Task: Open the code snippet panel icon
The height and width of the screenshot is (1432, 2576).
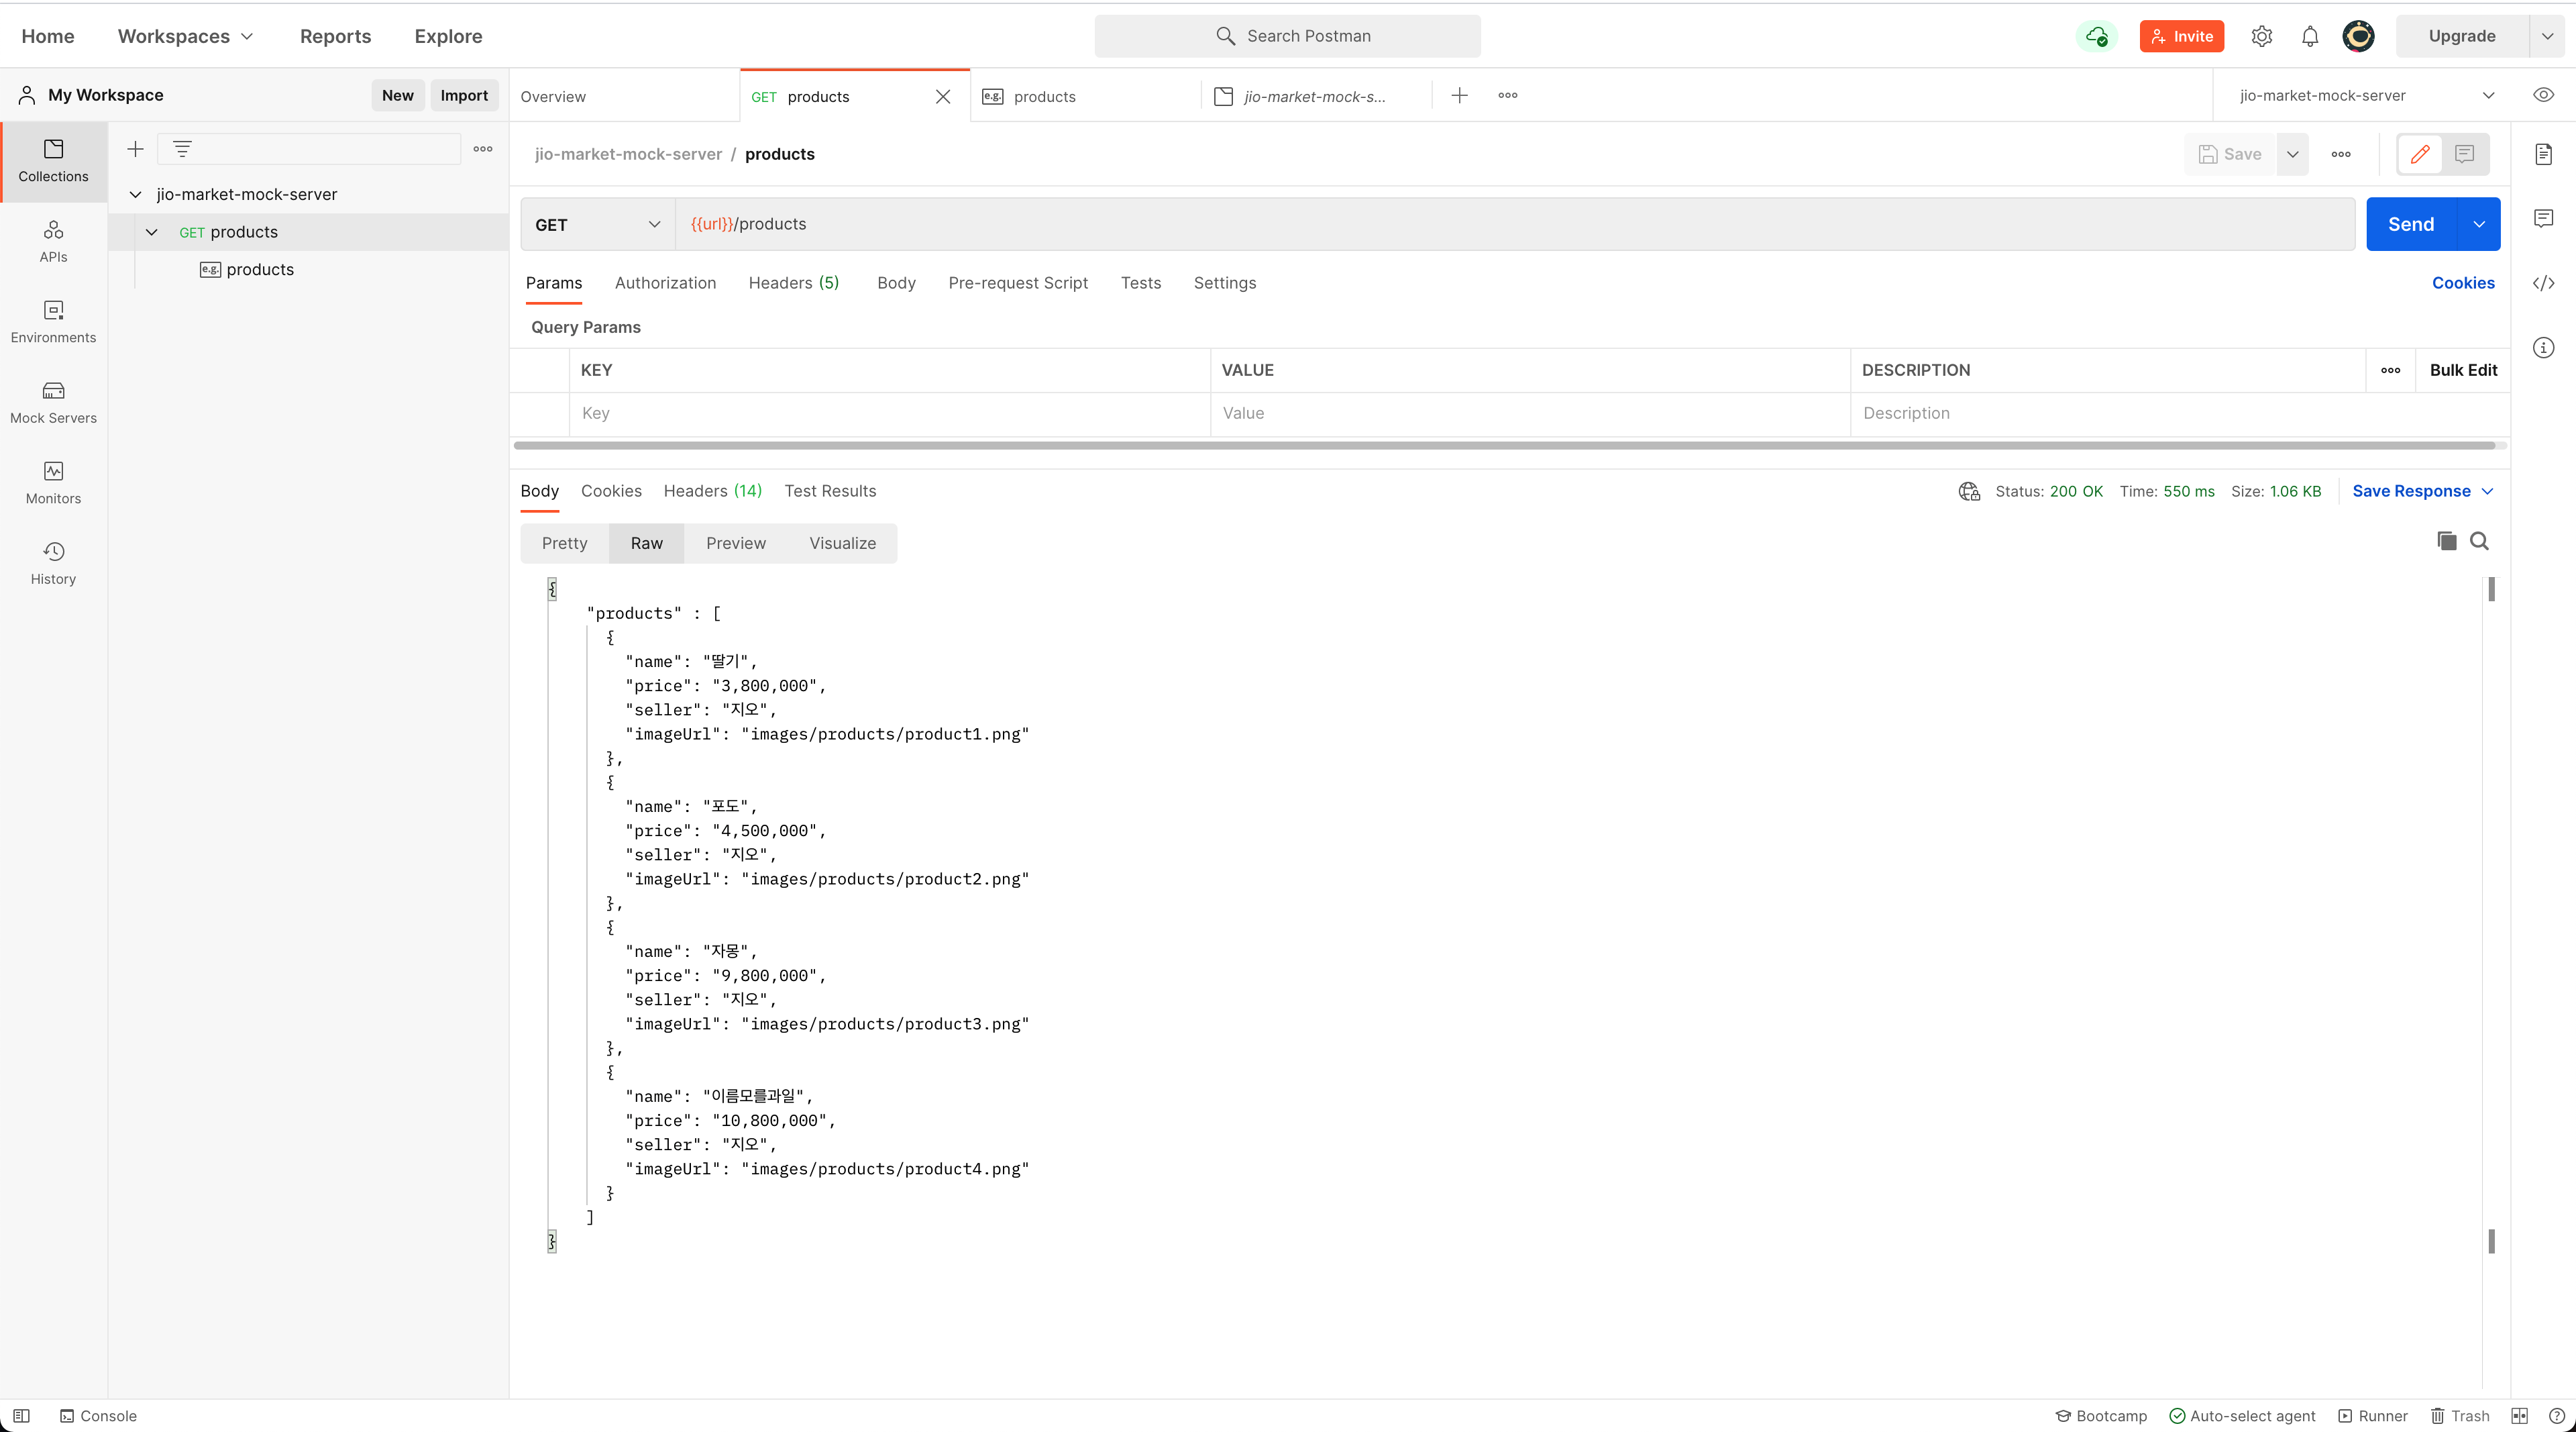Action: (2543, 283)
